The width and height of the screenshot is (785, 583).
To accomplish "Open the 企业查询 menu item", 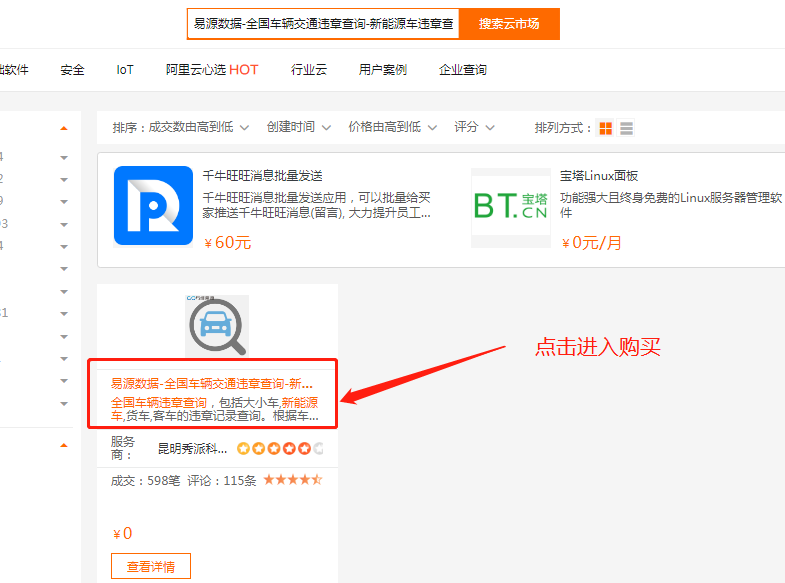I will [463, 70].
